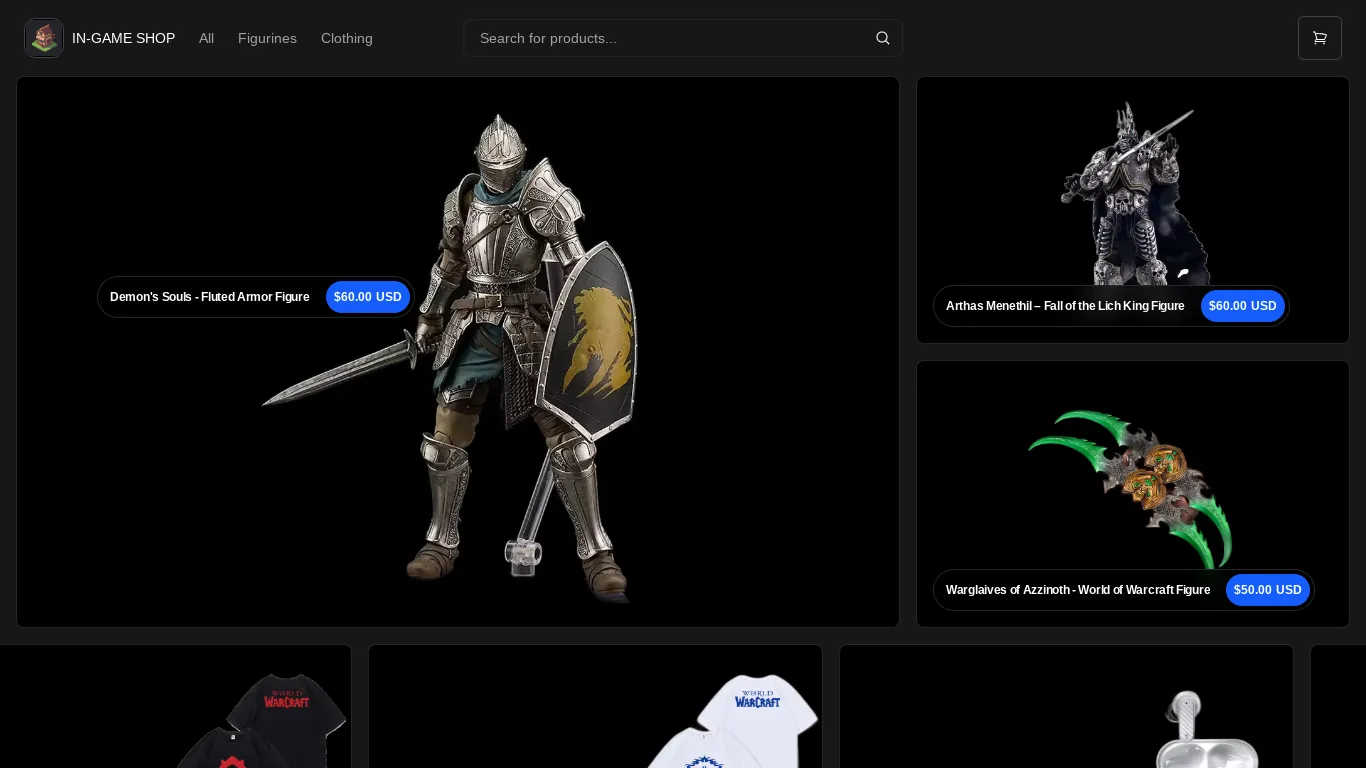Viewport: 1366px width, 768px height.
Task: Click the $60.00 USD button on Arthas Menethil
Action: tap(1243, 306)
